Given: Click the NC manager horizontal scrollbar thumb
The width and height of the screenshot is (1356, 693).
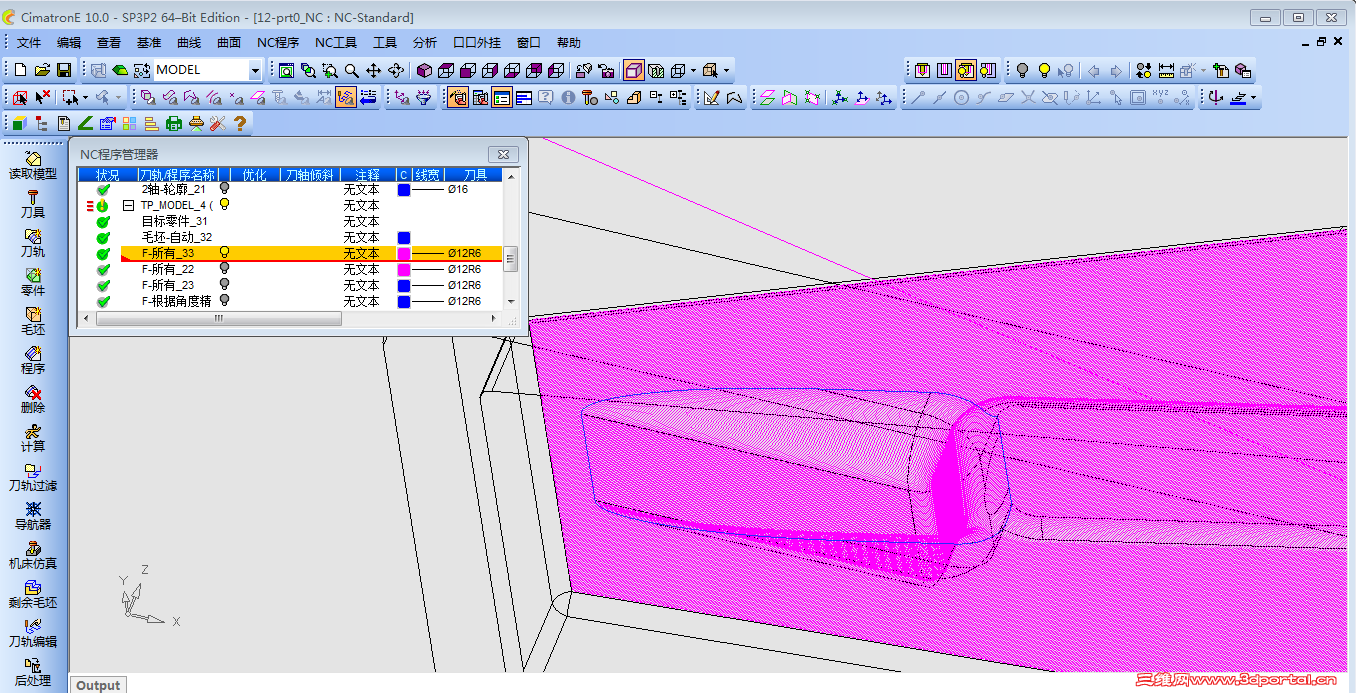Looking at the screenshot, I should pyautogui.click(x=219, y=318).
